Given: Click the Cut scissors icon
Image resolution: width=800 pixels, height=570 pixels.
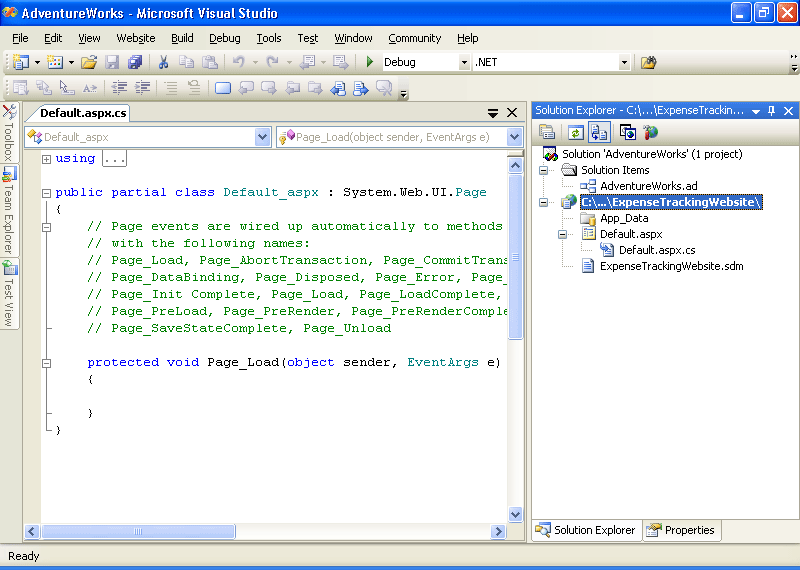Looking at the screenshot, I should (x=163, y=62).
